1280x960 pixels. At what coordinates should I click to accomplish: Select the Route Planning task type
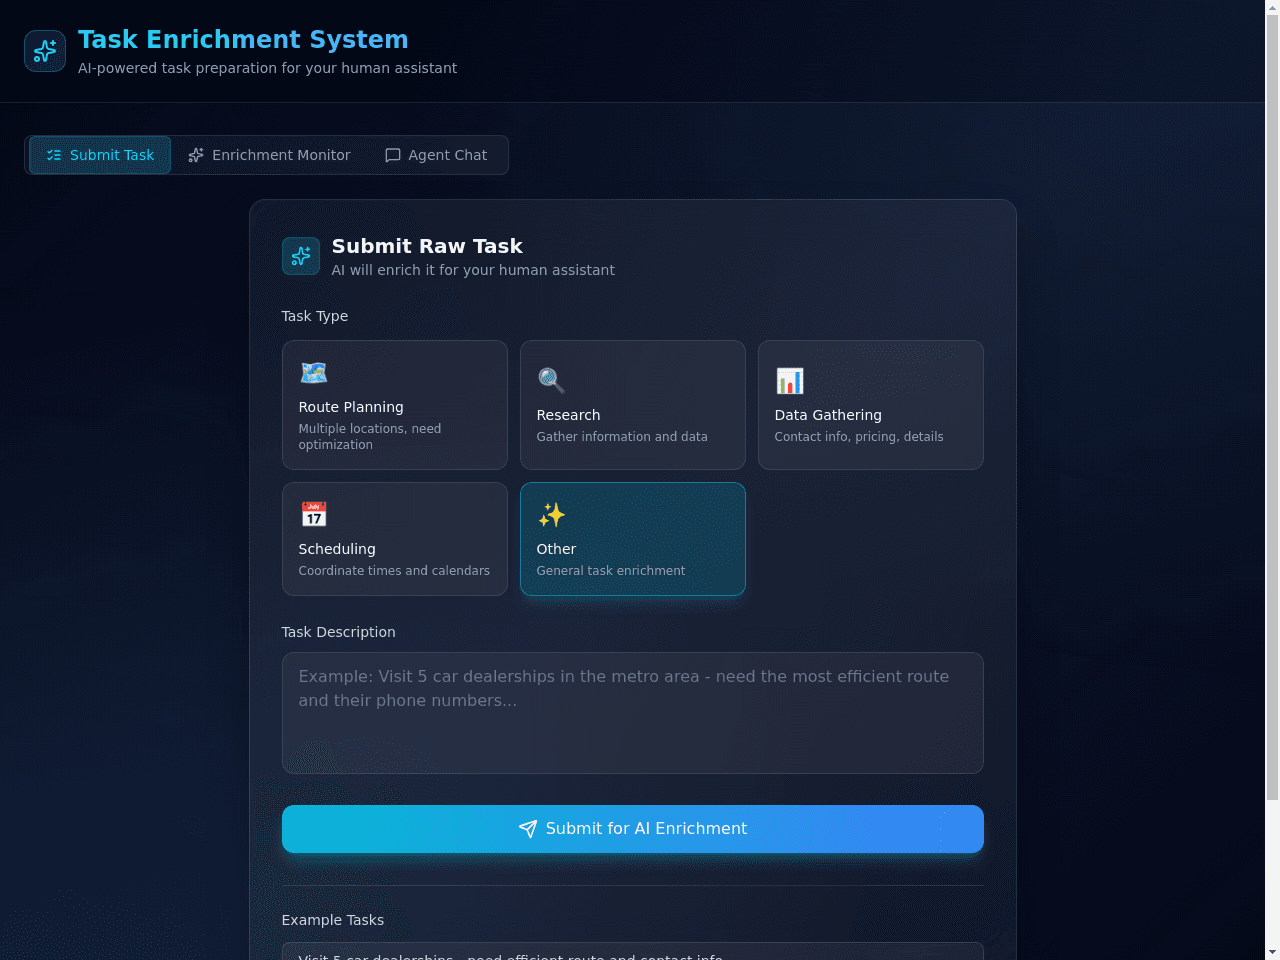click(x=395, y=405)
